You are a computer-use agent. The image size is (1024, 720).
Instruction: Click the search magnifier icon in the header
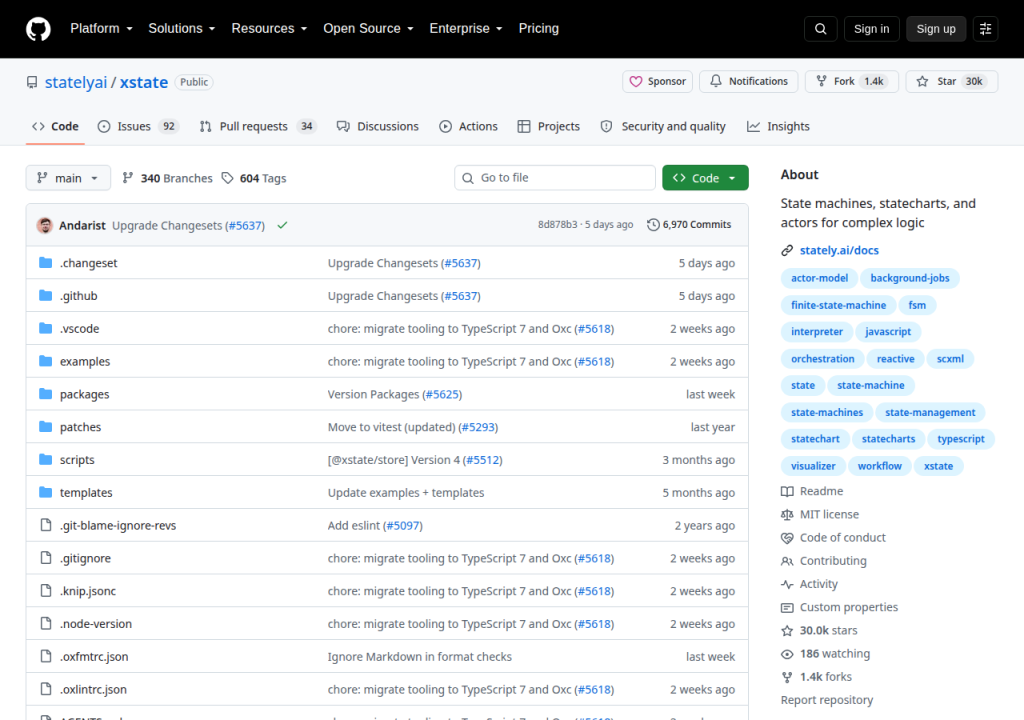coord(820,29)
